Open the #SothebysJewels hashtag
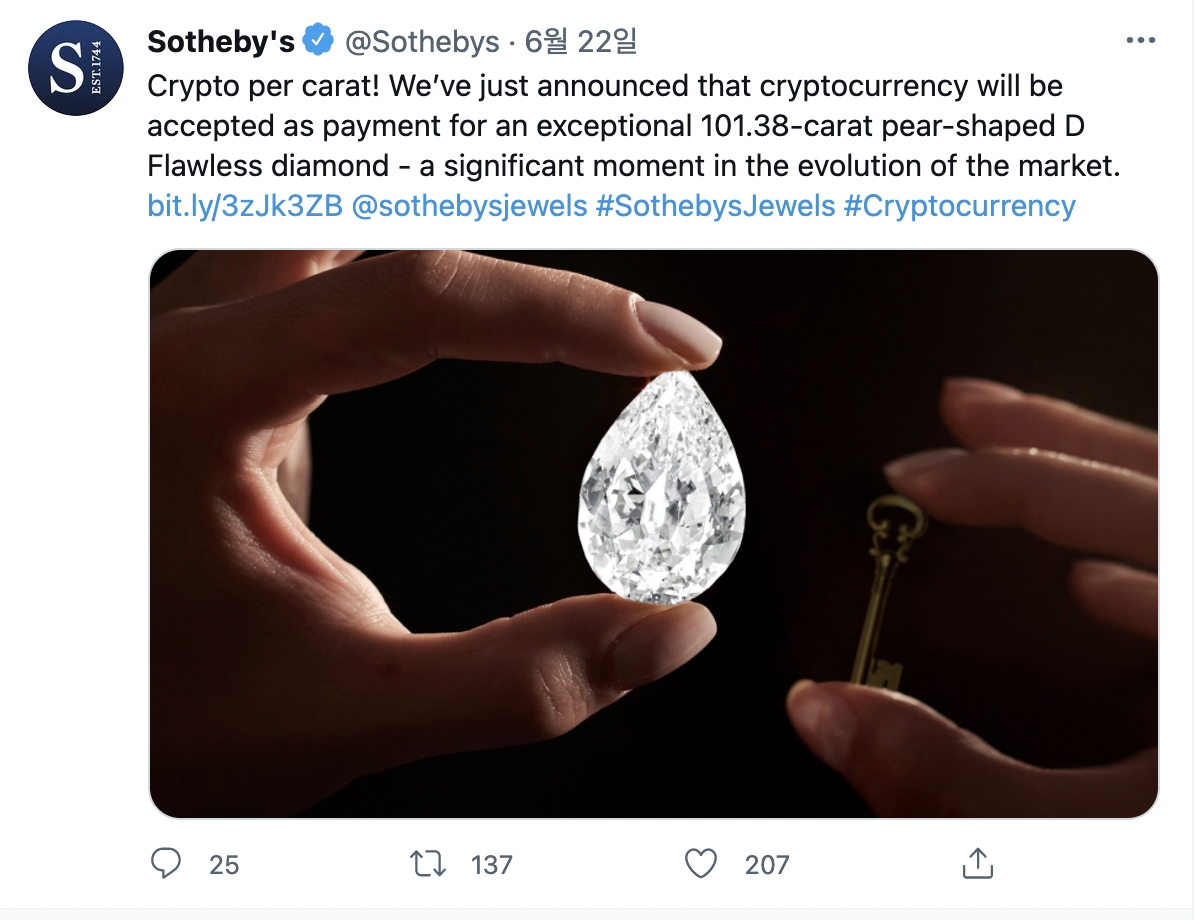The width and height of the screenshot is (1196, 920). click(x=714, y=206)
